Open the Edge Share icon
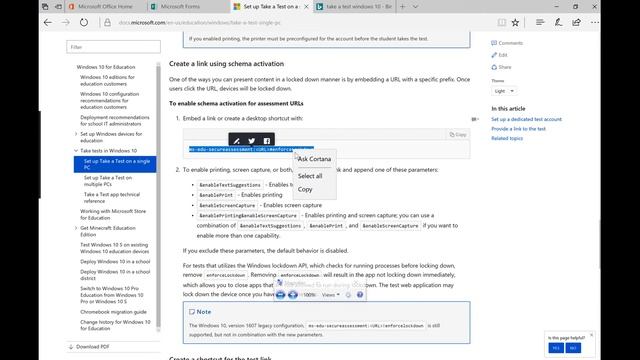 tap(576, 22)
